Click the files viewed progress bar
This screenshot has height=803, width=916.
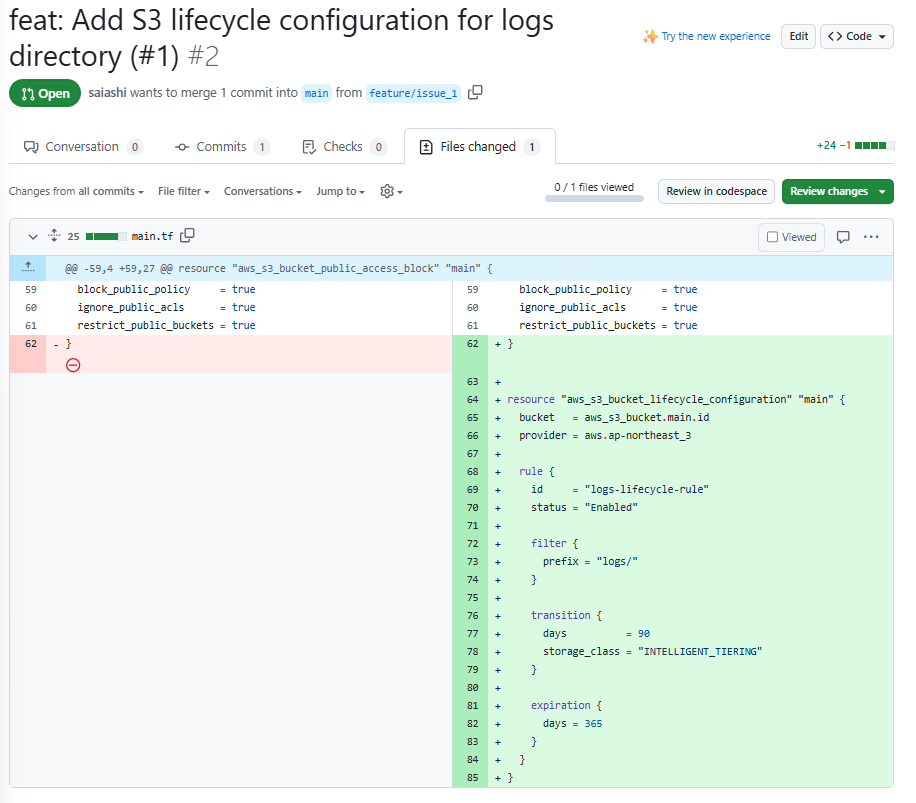pyautogui.click(x=594, y=199)
